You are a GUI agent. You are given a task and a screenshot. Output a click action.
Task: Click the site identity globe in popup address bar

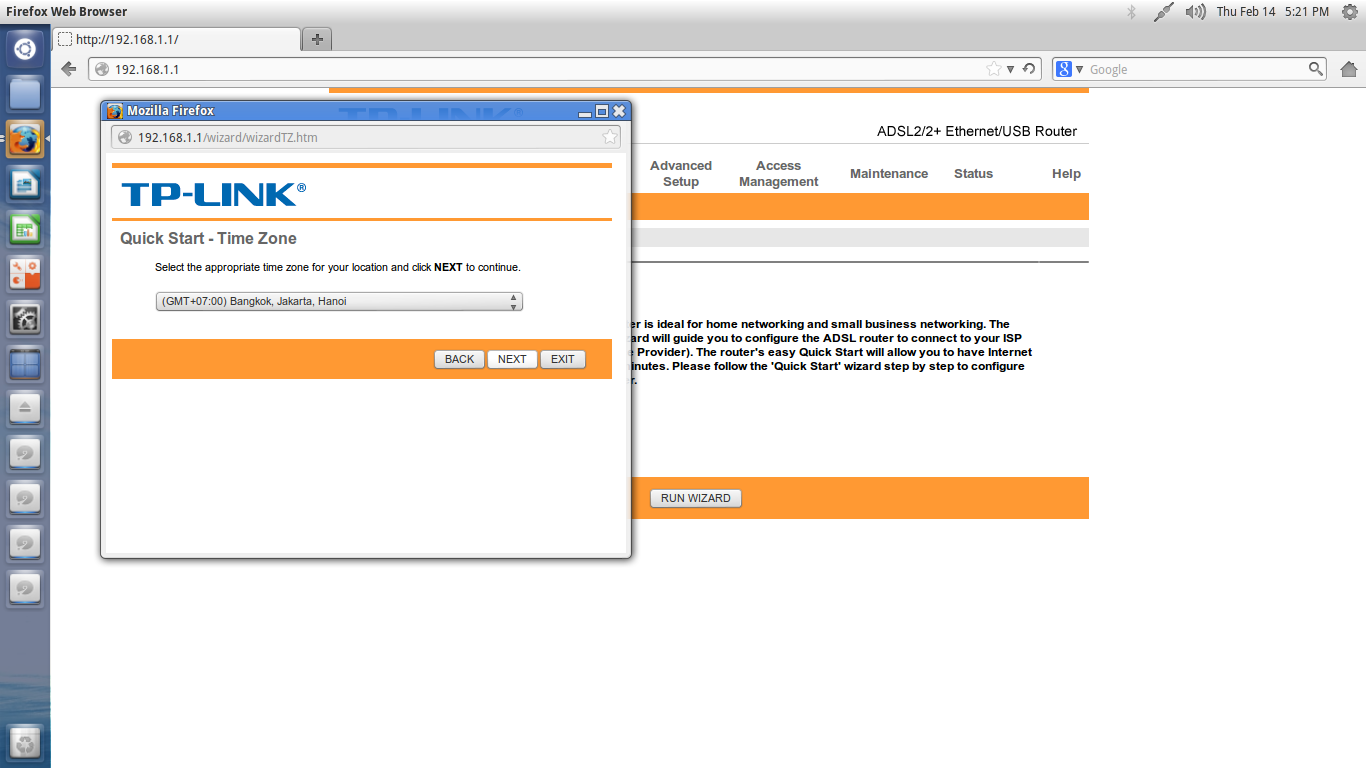click(125, 137)
